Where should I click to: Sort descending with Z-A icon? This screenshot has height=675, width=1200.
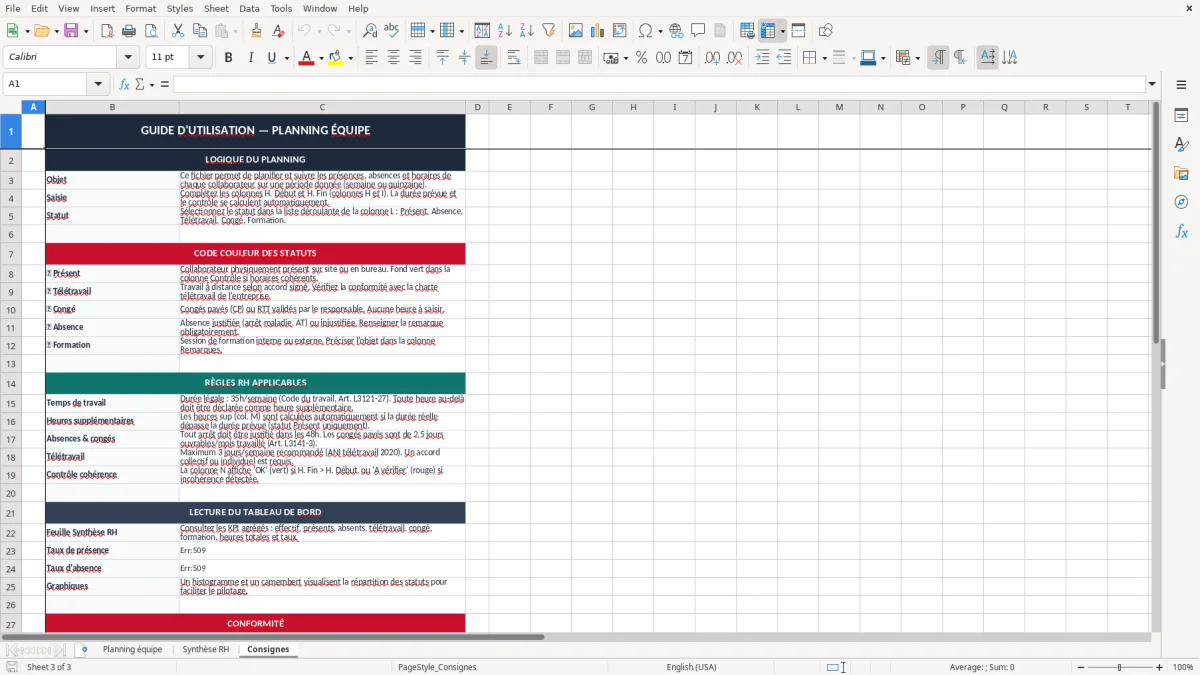tap(526, 31)
